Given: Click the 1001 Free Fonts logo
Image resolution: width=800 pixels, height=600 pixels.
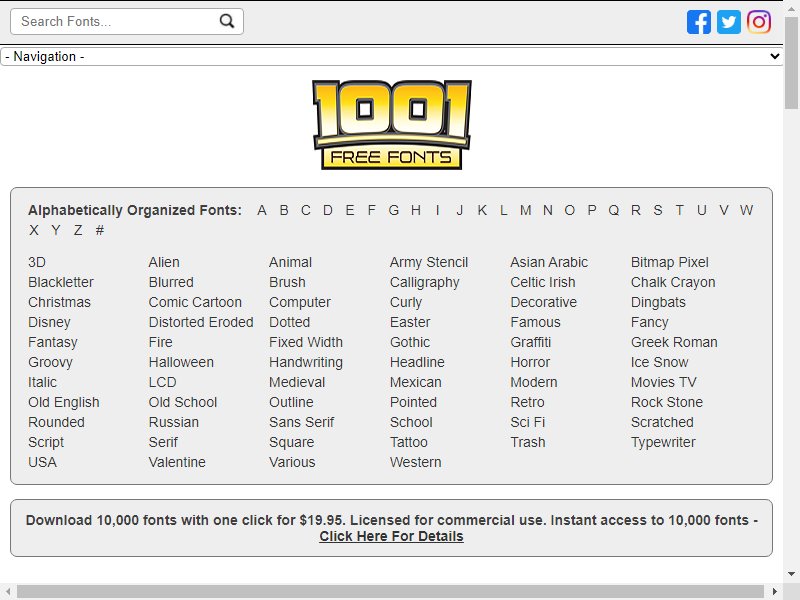Looking at the screenshot, I should tap(392, 125).
